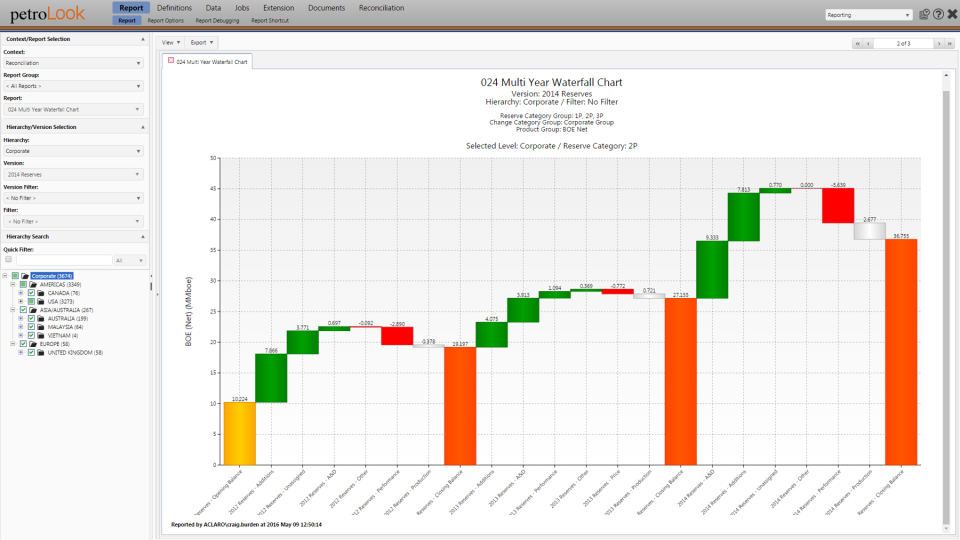Open the Documents menu
960x540 pixels.
326,8
